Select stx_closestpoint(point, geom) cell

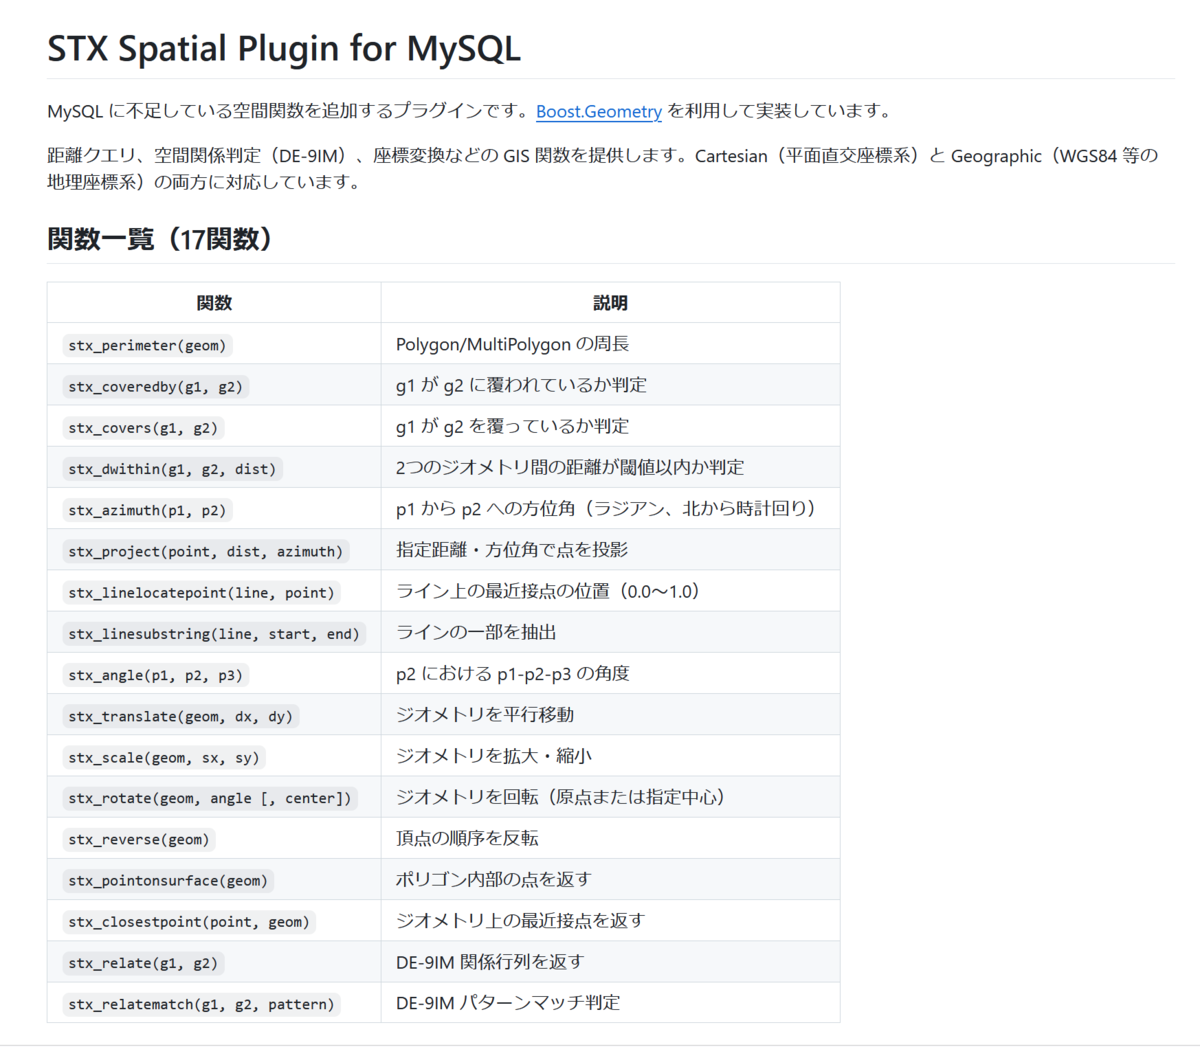pyautogui.click(x=189, y=921)
